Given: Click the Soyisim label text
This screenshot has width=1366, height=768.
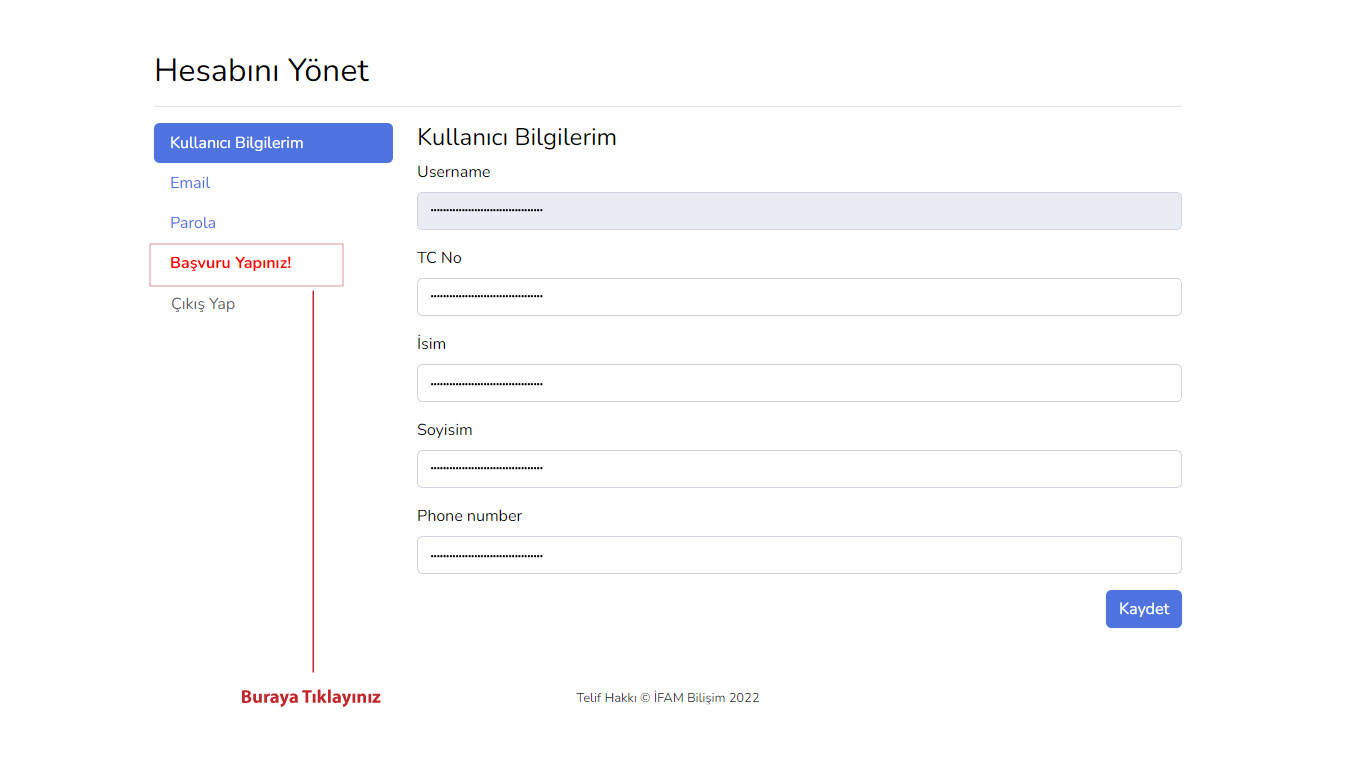Looking at the screenshot, I should point(445,430).
